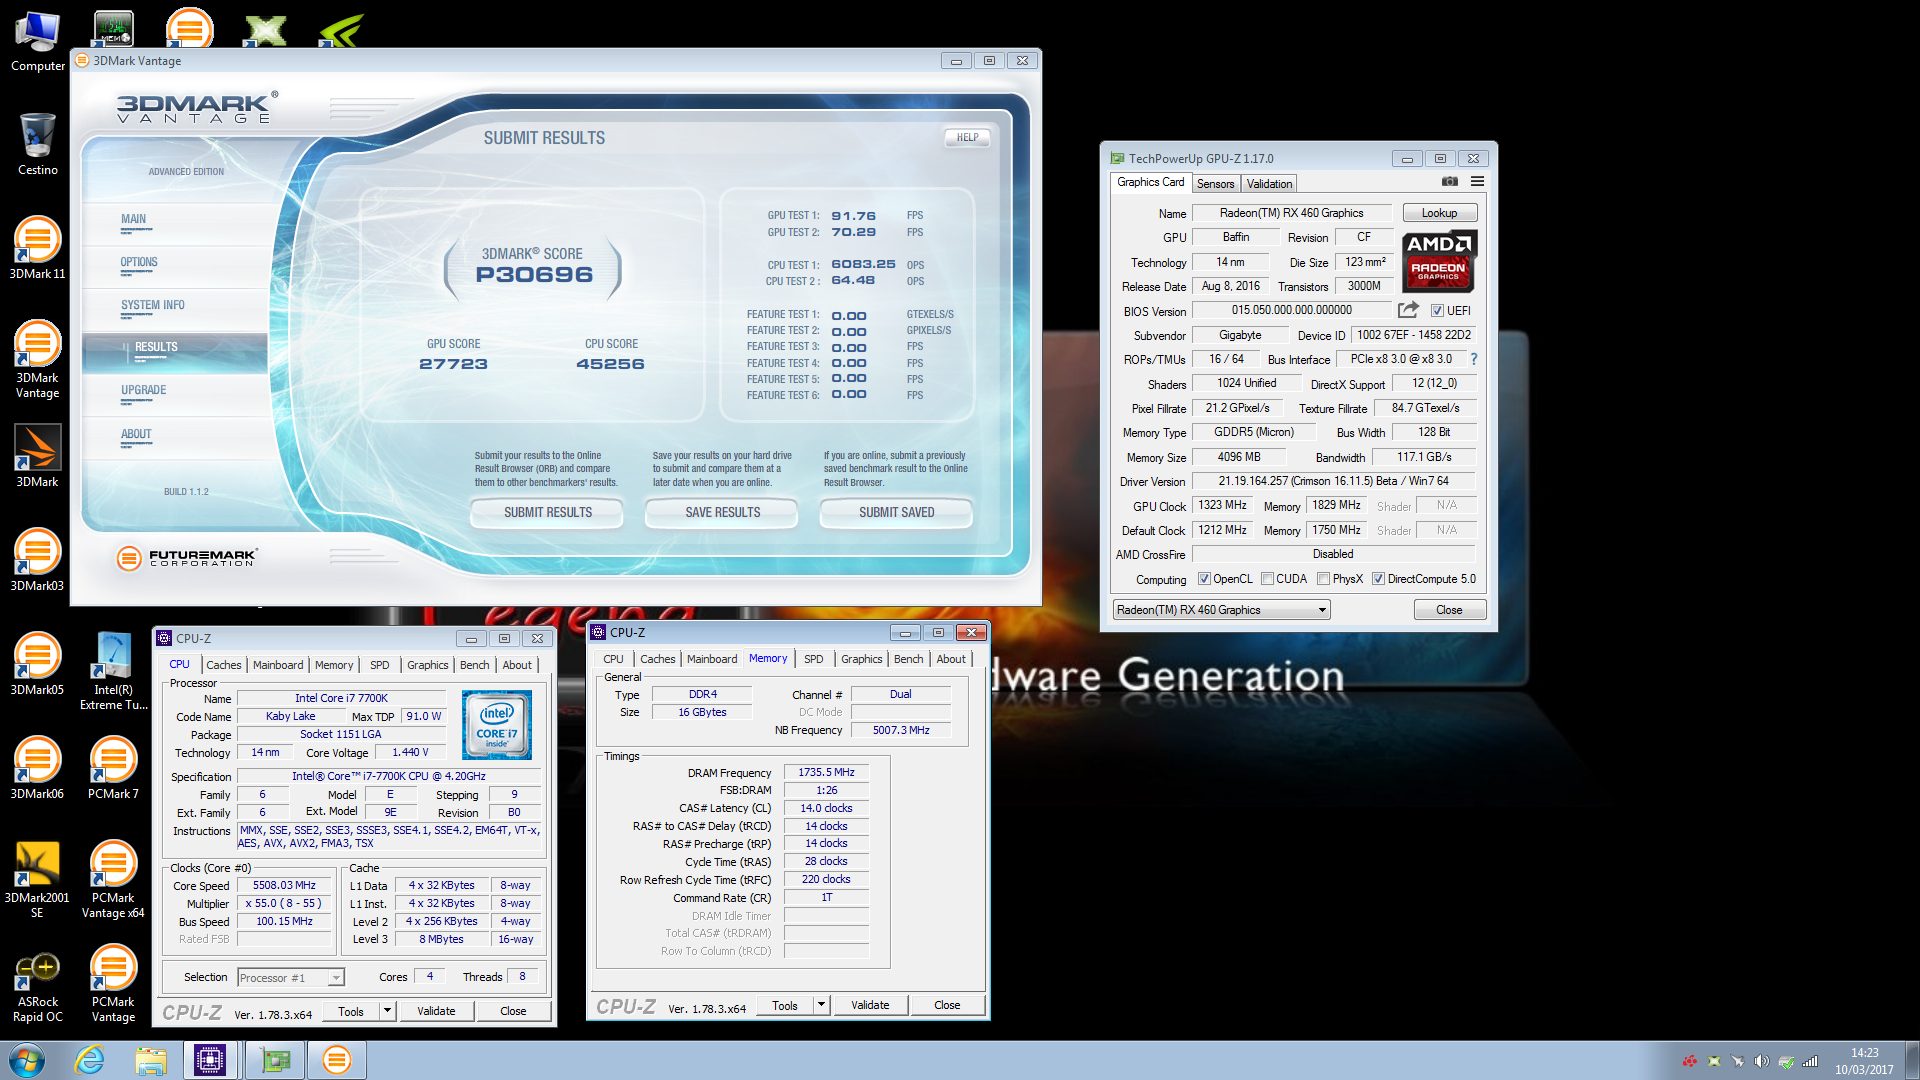Launch the 3DMark03 desktop shortcut
Viewport: 1920px width, 1080px height.
point(37,559)
